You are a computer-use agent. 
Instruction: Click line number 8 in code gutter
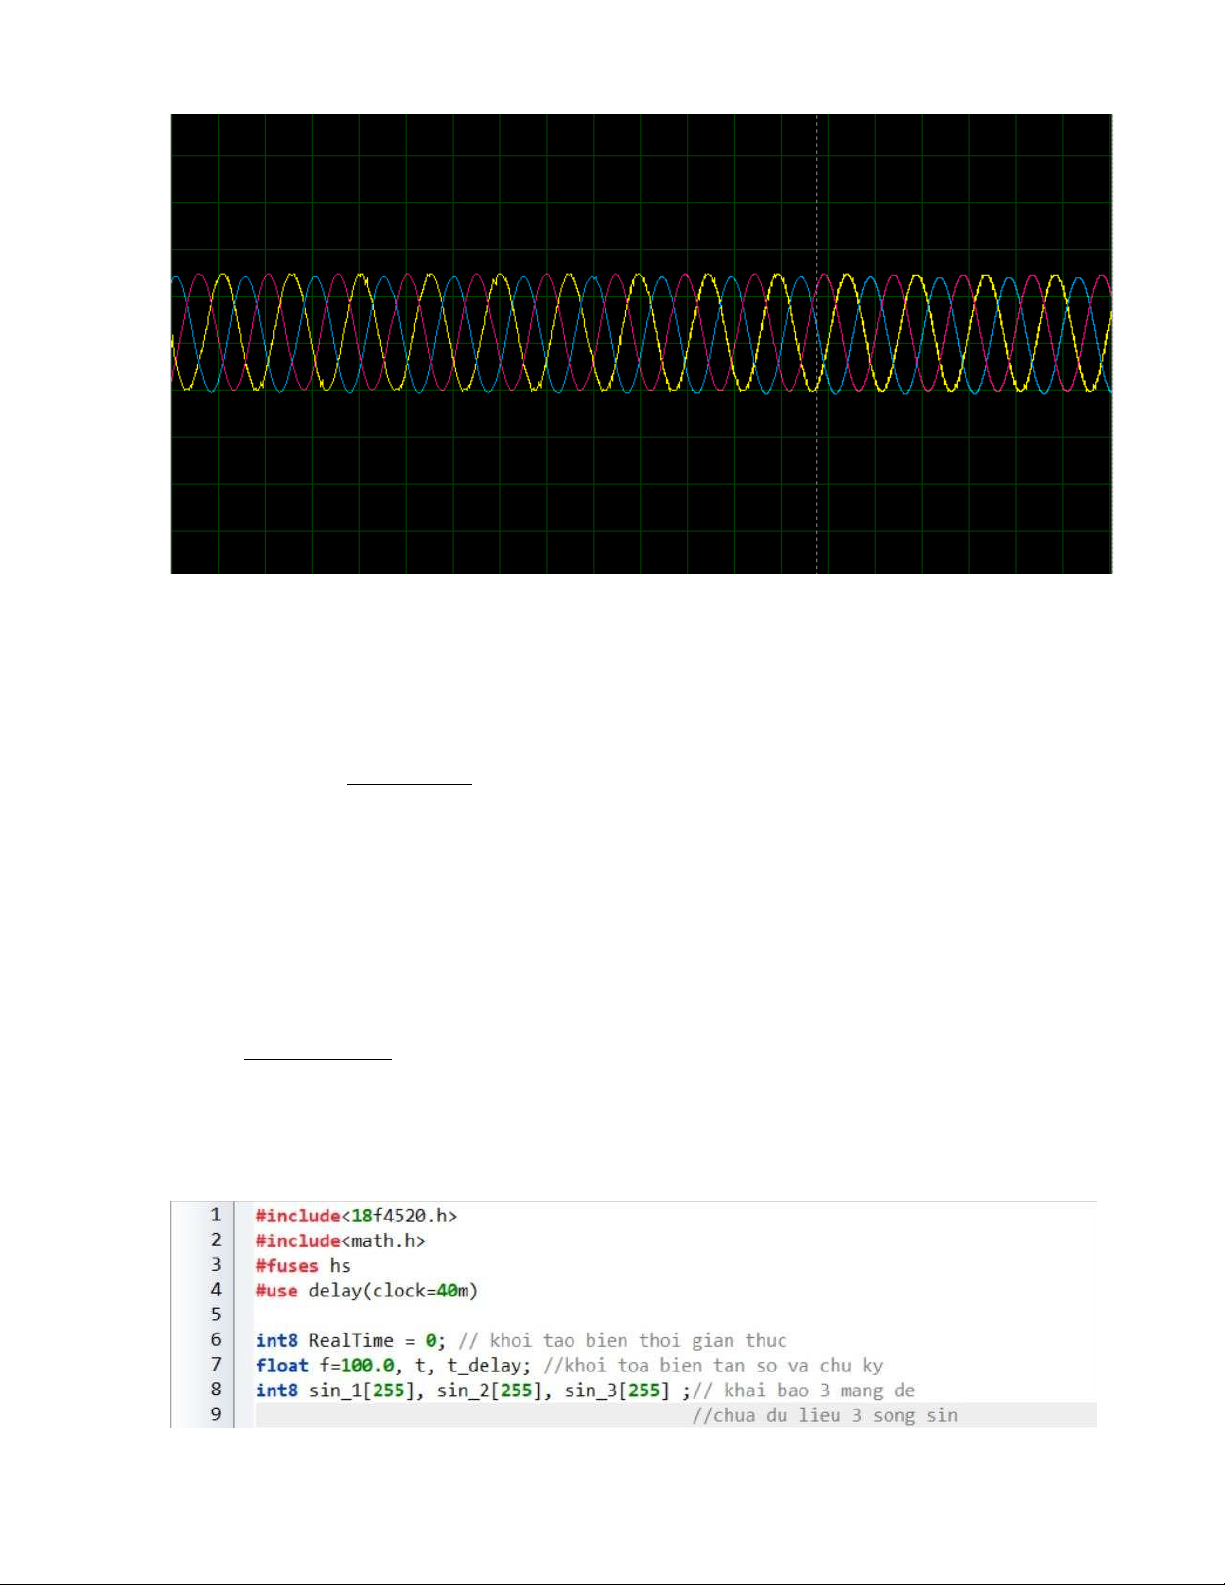[x=215, y=1390]
